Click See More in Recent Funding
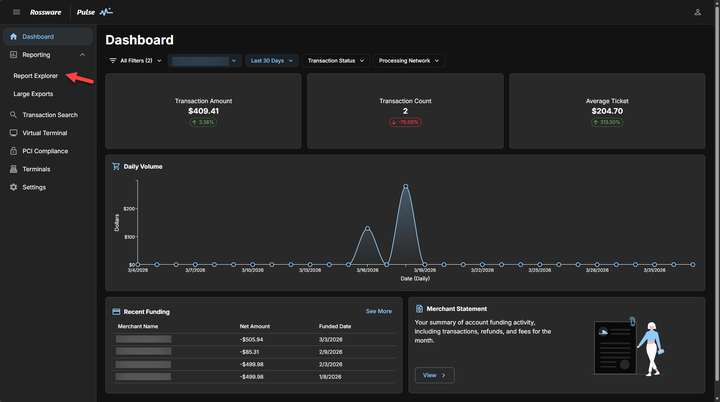 (x=378, y=311)
